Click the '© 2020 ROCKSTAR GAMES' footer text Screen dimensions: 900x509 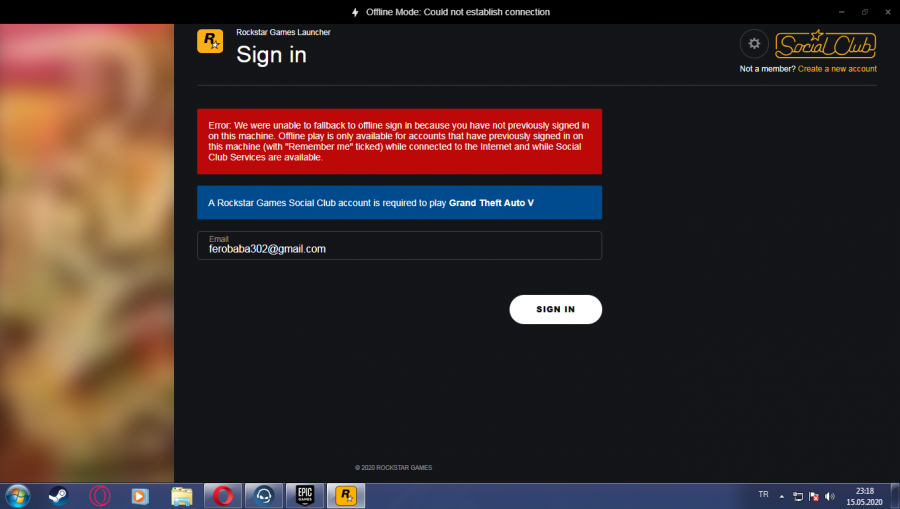[394, 468]
